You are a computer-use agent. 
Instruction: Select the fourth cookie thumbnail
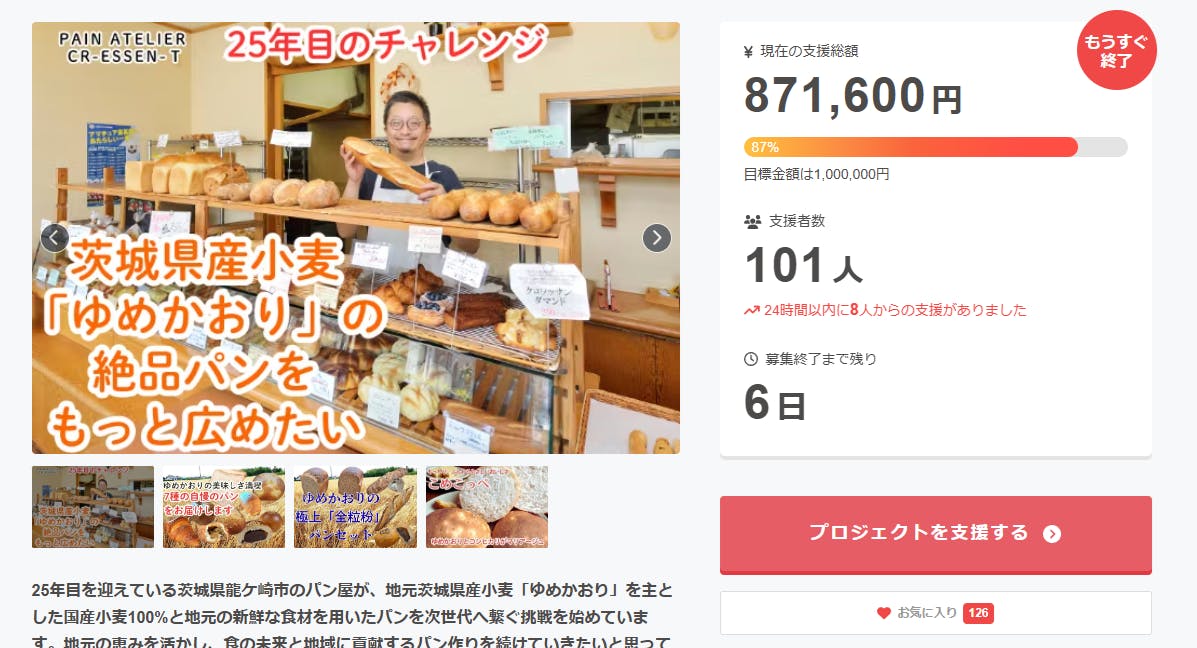pos(487,507)
